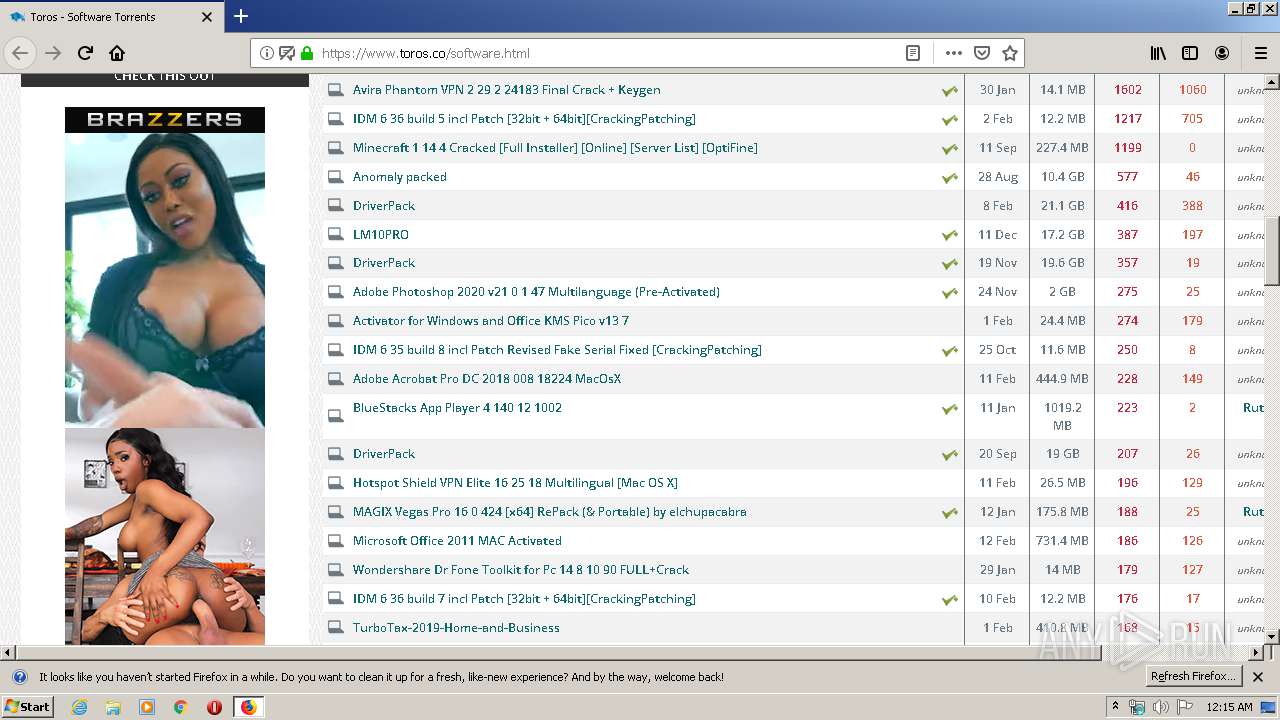This screenshot has height=720, width=1280.
Task: Open a new browser tab
Action: pyautogui.click(x=241, y=16)
